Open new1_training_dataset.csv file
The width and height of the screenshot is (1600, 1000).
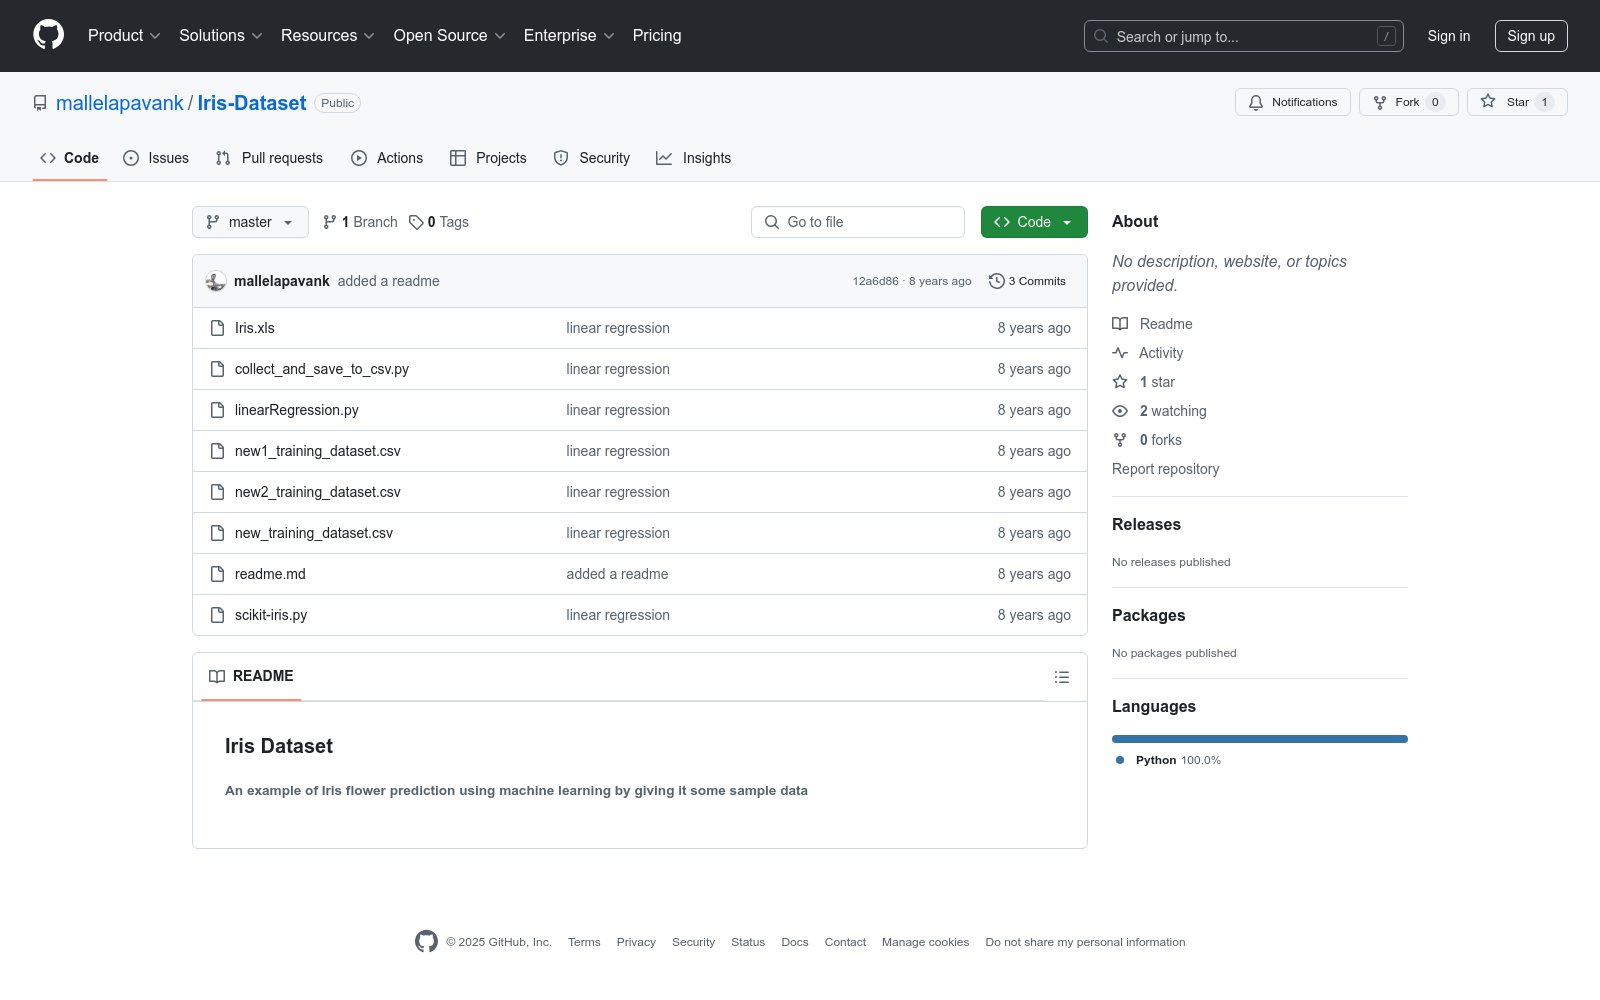coord(318,451)
